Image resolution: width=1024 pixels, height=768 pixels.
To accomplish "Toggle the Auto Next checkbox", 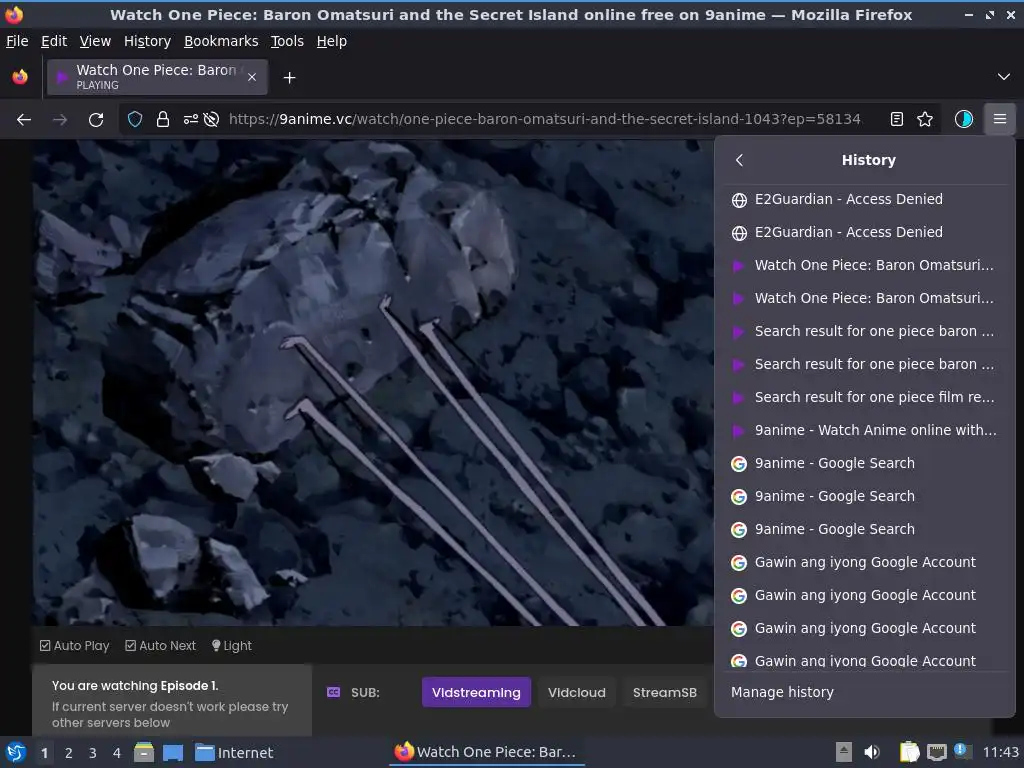I will [x=161, y=646].
